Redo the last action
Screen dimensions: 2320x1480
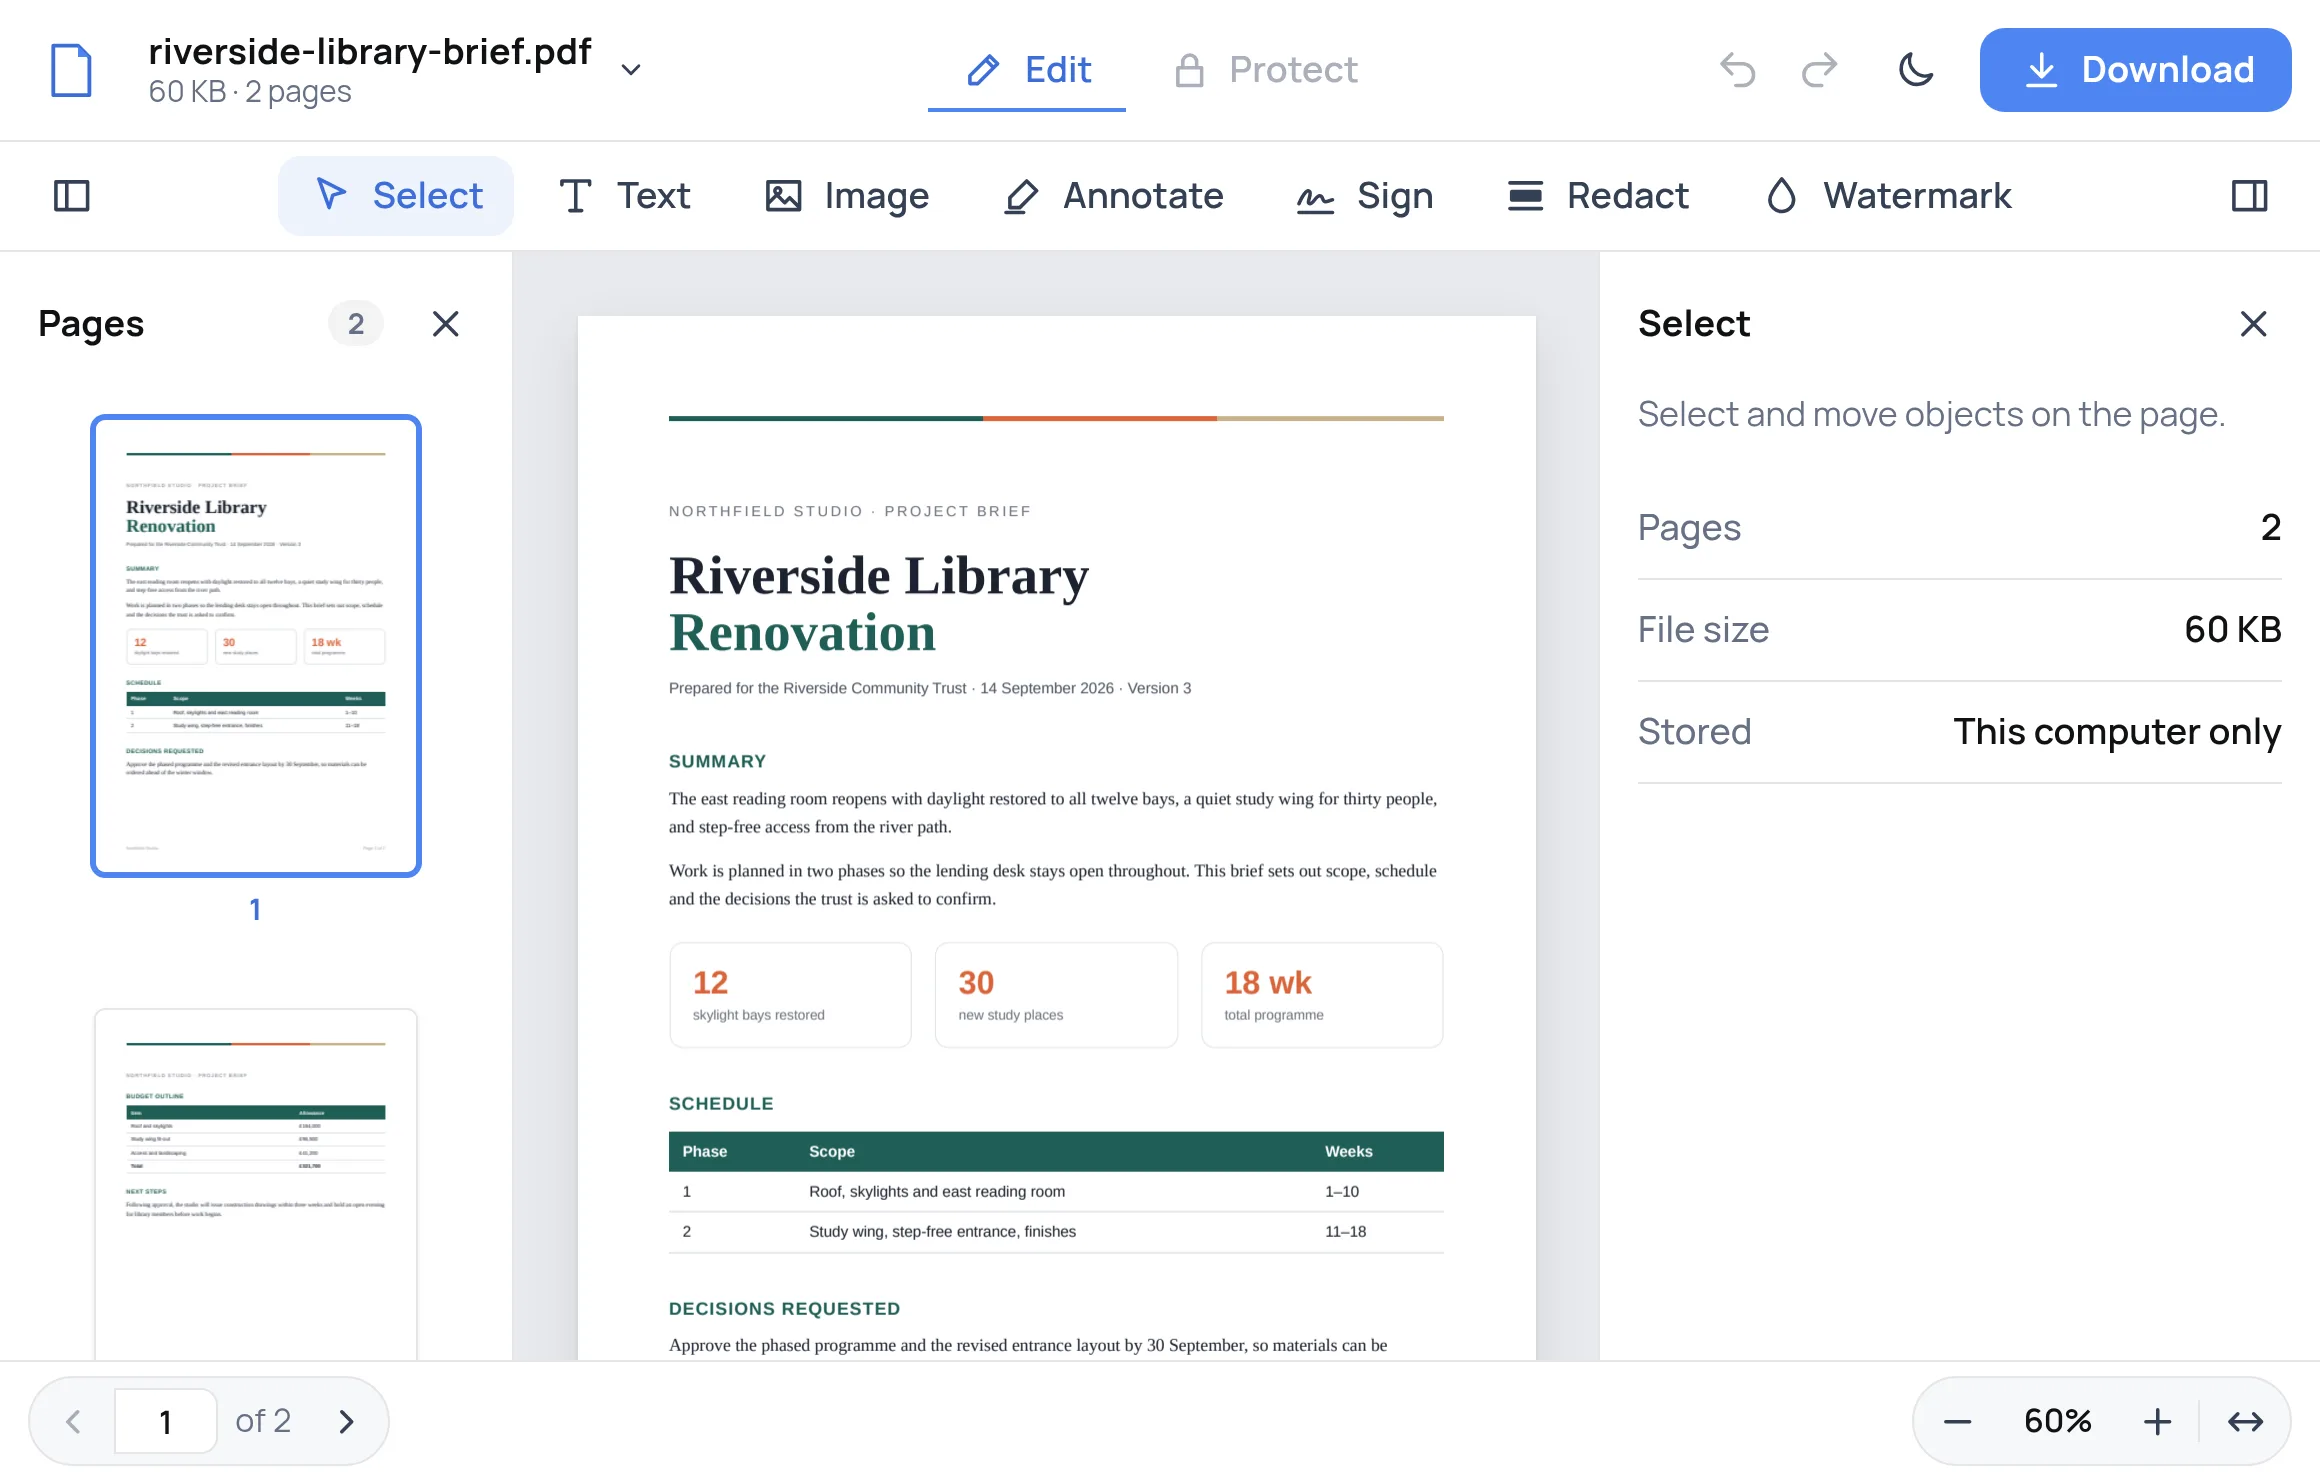pyautogui.click(x=1820, y=70)
